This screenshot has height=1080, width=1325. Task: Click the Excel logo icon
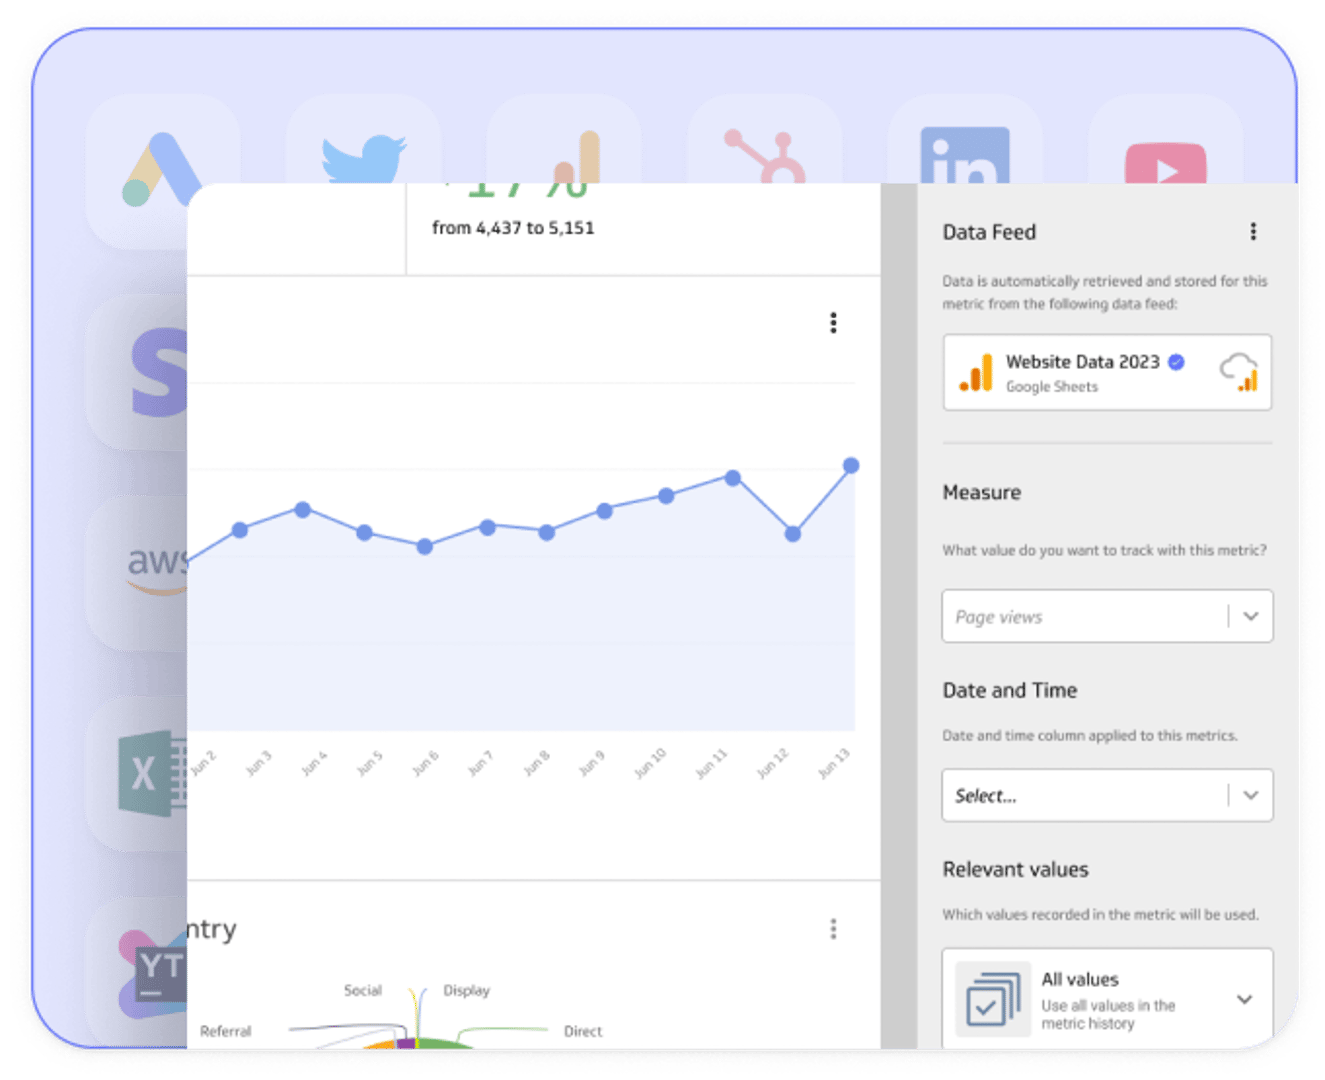[x=152, y=773]
